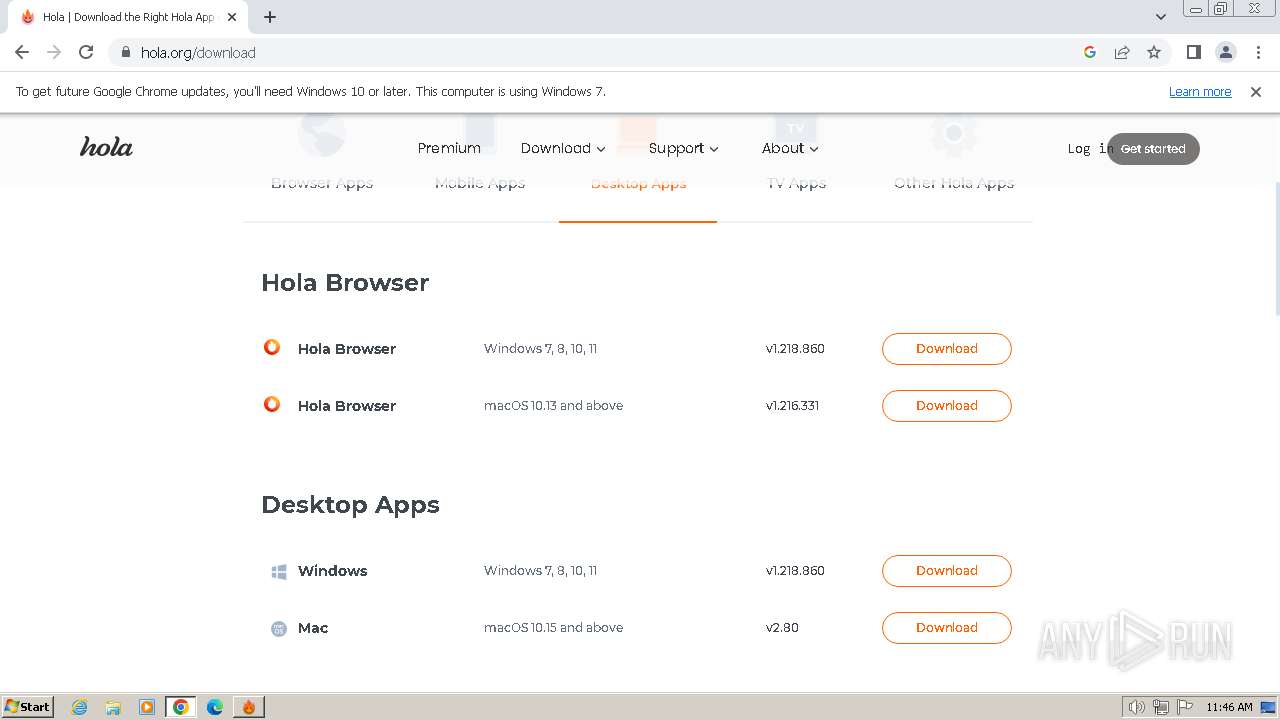This screenshot has width=1280, height=720.
Task: Open Hola app from taskbar
Action: coord(249,707)
